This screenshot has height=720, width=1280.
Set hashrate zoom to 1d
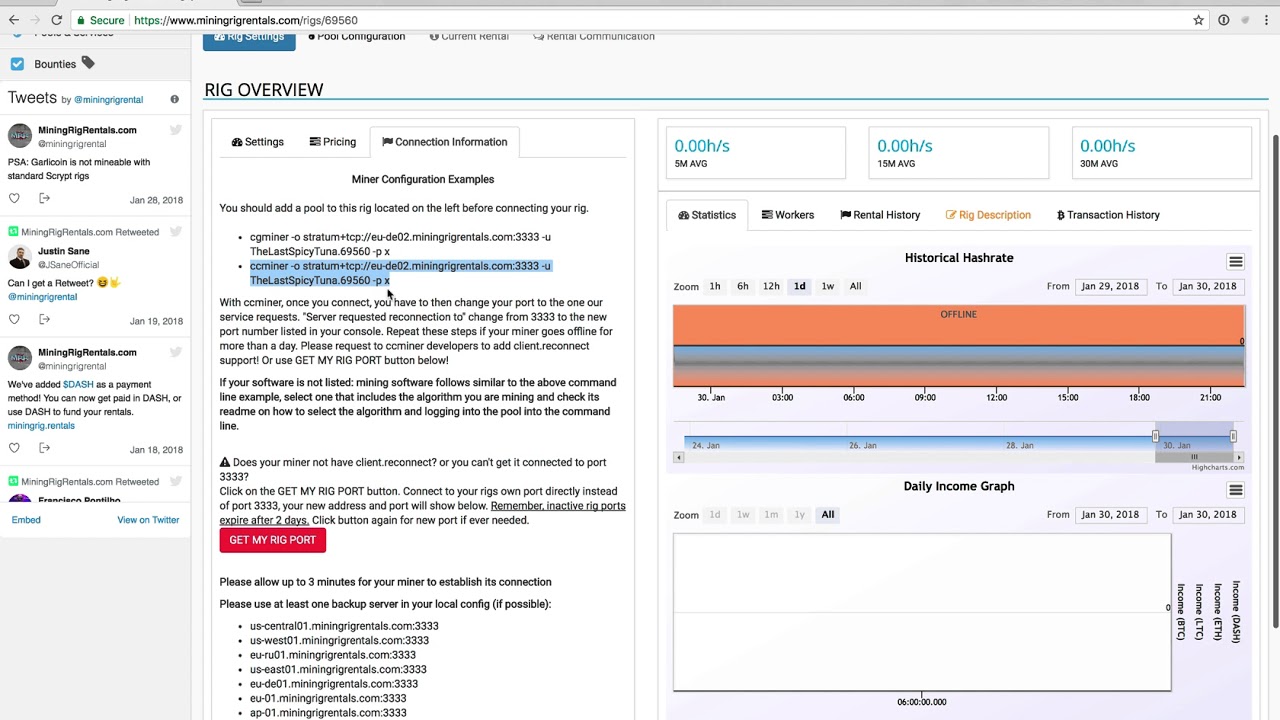(799, 286)
